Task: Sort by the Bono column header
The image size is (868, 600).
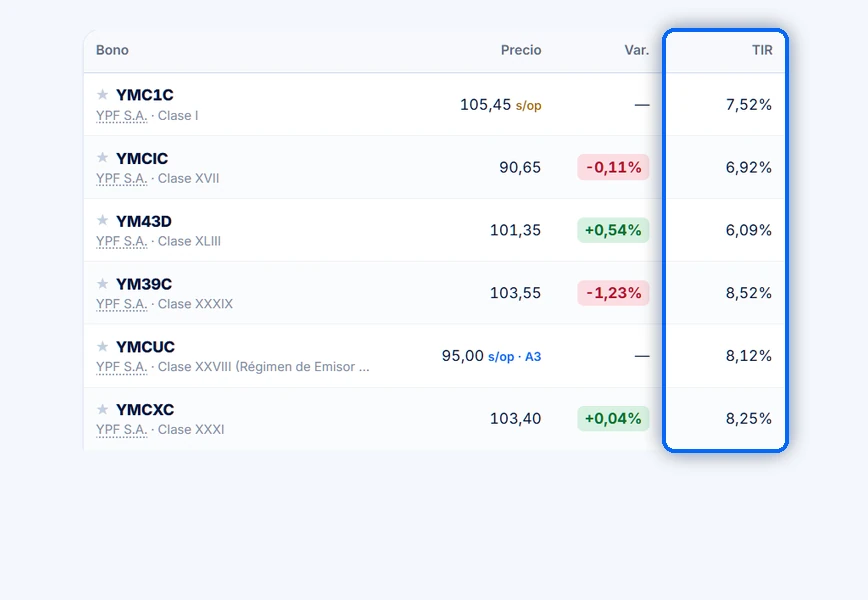Action: coord(112,50)
